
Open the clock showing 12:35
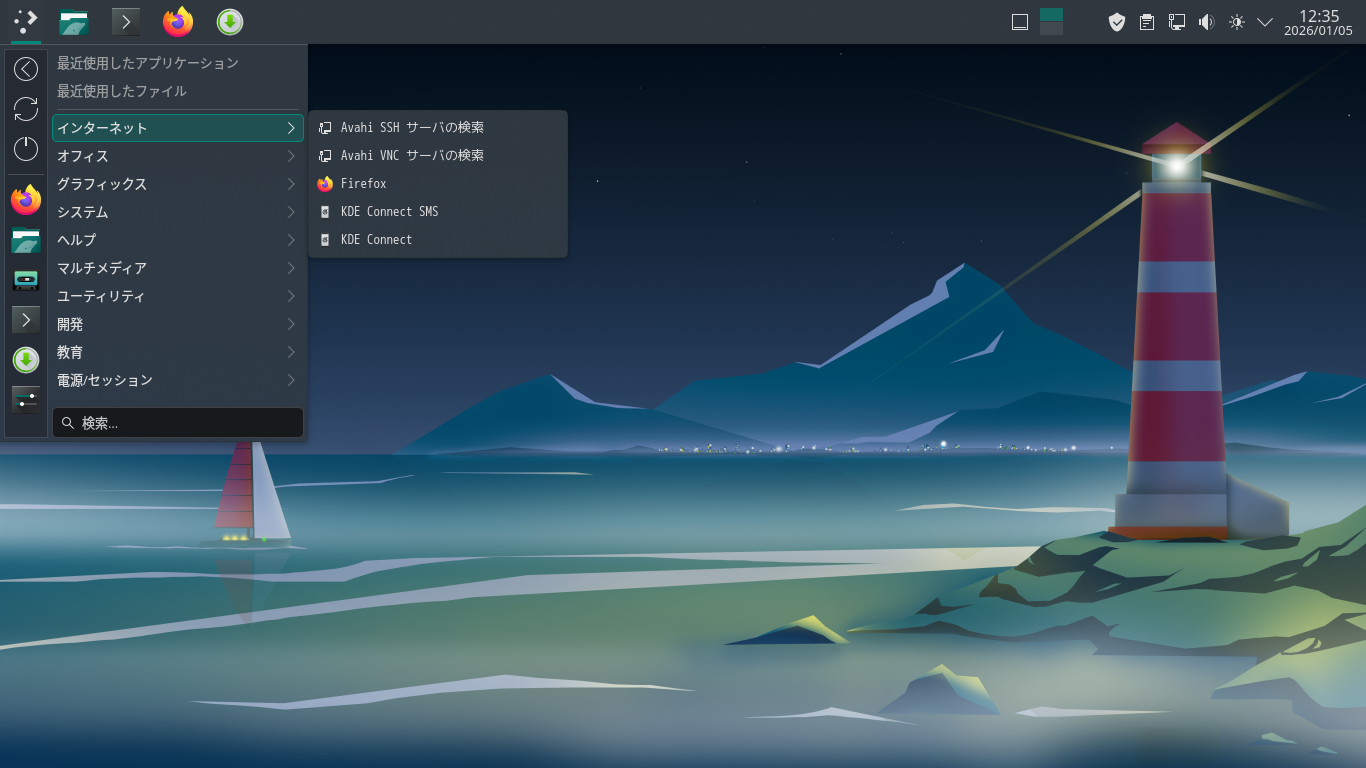pos(1318,22)
